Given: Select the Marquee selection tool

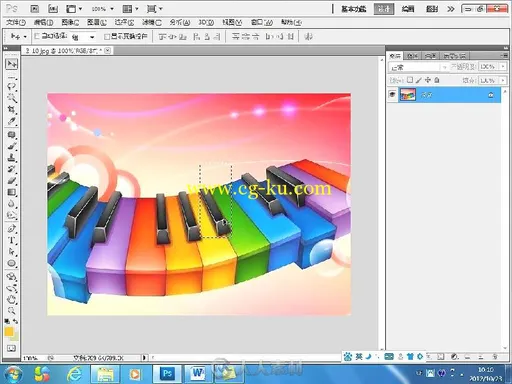Looking at the screenshot, I should (x=12, y=77).
